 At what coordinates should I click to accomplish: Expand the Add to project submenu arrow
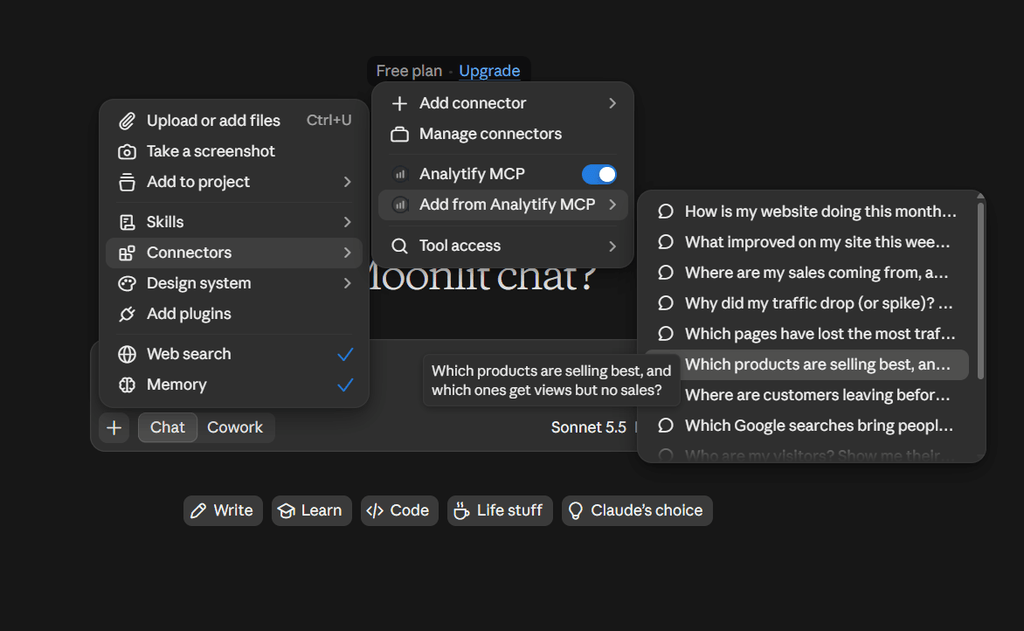click(347, 182)
